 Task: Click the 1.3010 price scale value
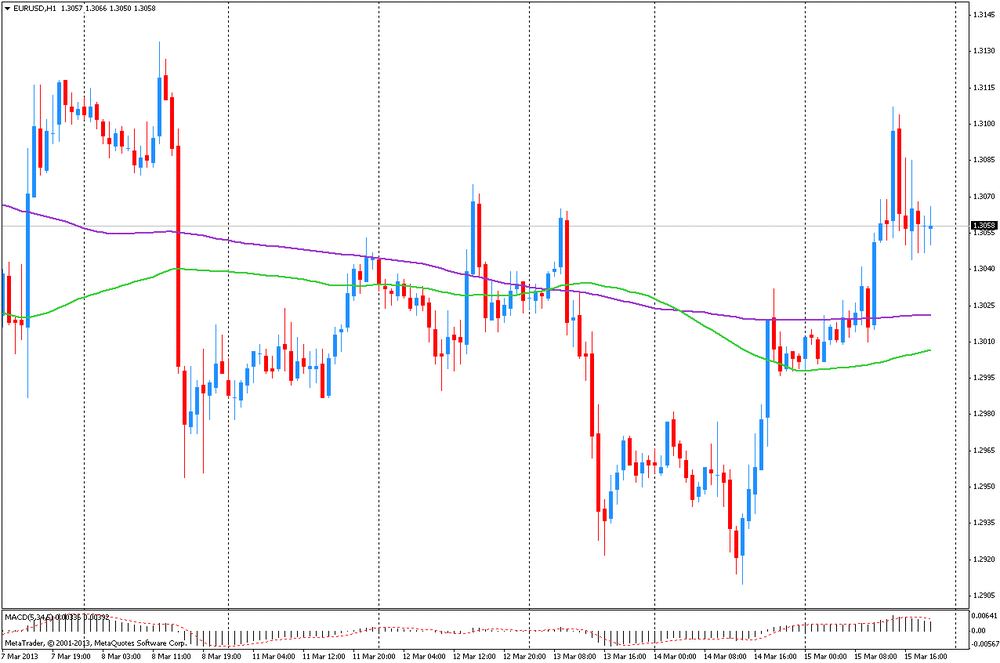(x=985, y=342)
